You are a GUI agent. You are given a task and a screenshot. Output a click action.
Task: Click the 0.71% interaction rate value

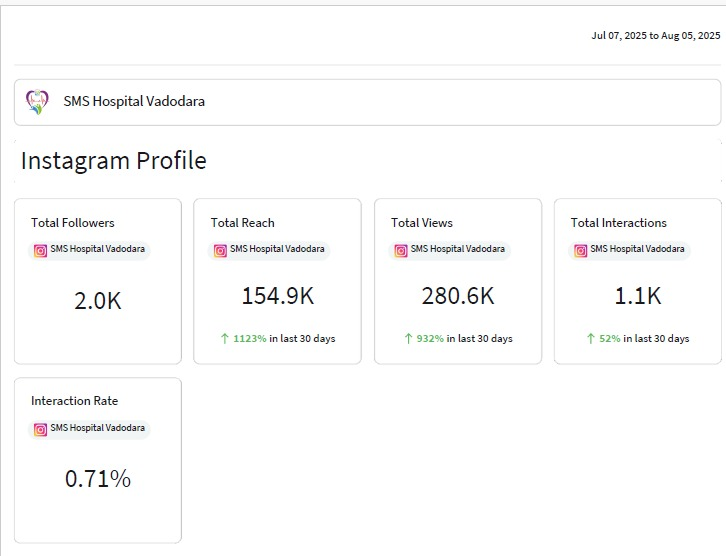pyautogui.click(x=98, y=479)
